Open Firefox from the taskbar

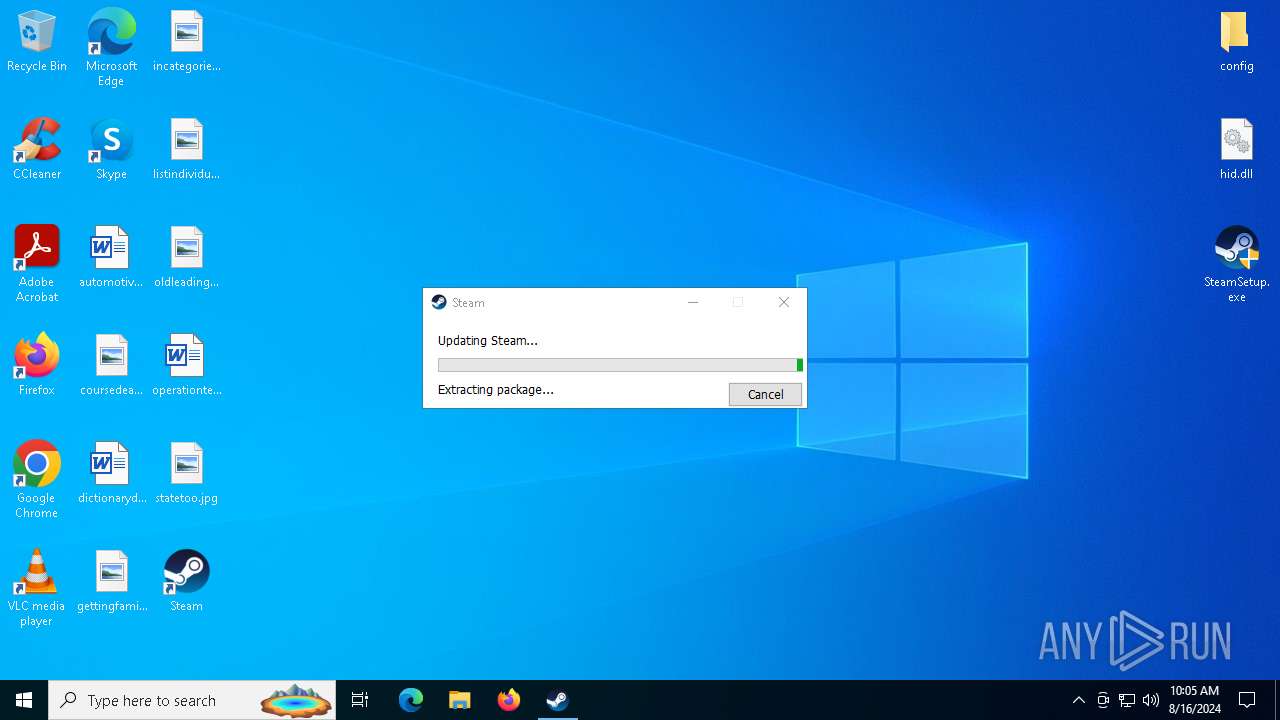coord(509,700)
